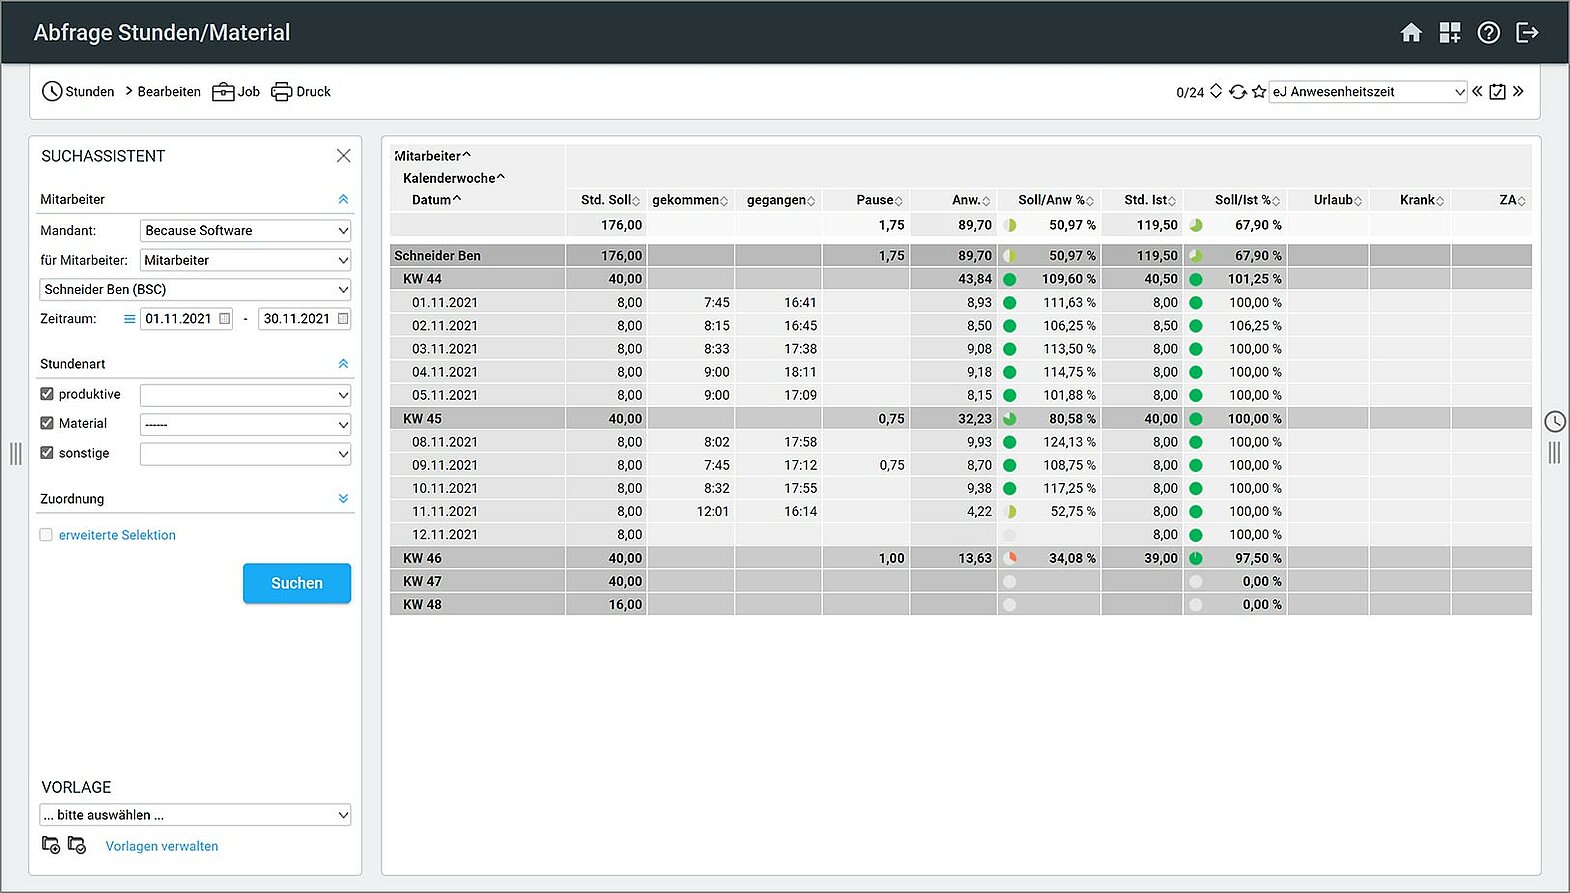This screenshot has width=1570, height=893.
Task: Expand the Zuordnung section
Action: click(343, 499)
